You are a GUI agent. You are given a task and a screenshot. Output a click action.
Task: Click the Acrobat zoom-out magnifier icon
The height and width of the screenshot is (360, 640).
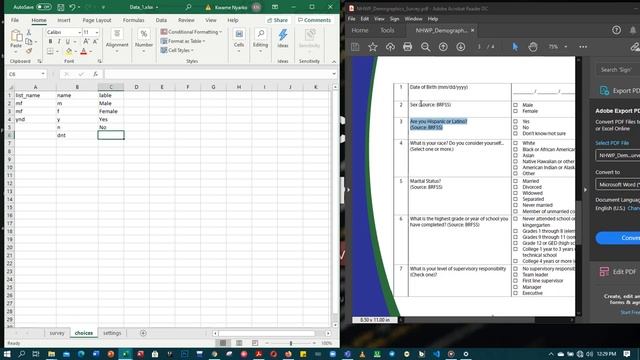tap(425, 47)
